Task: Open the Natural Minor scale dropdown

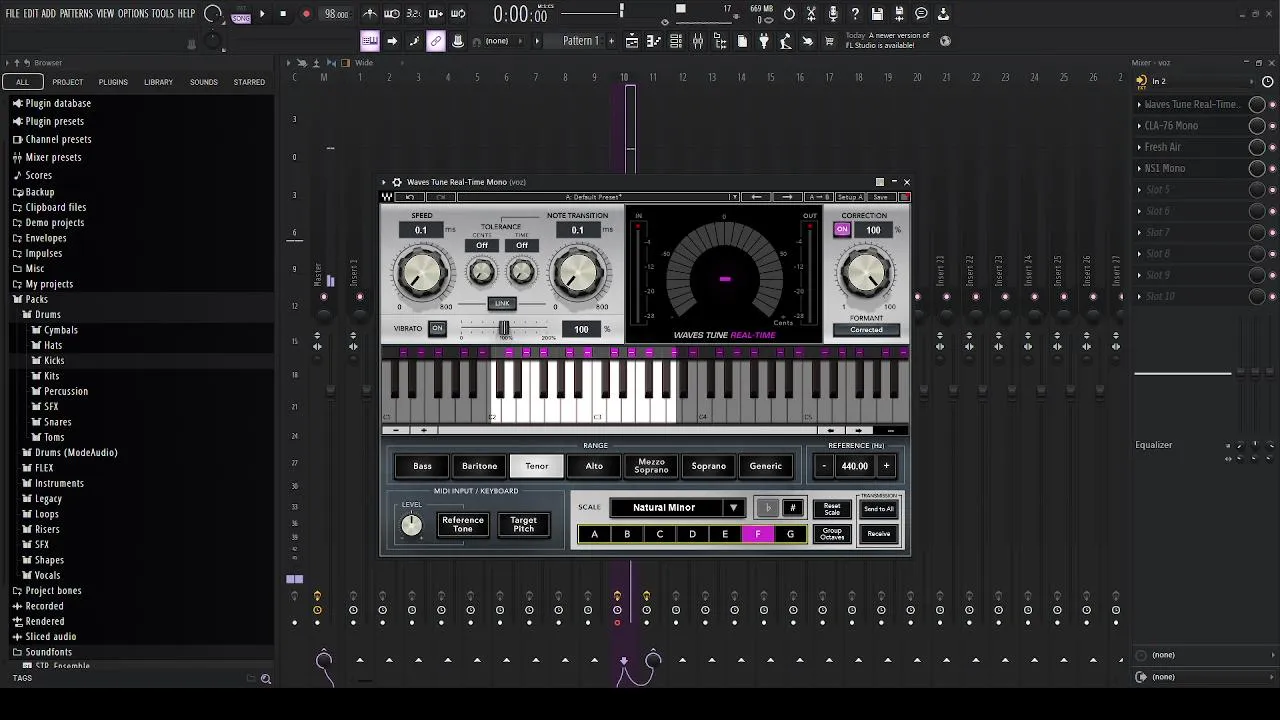Action: (x=678, y=508)
